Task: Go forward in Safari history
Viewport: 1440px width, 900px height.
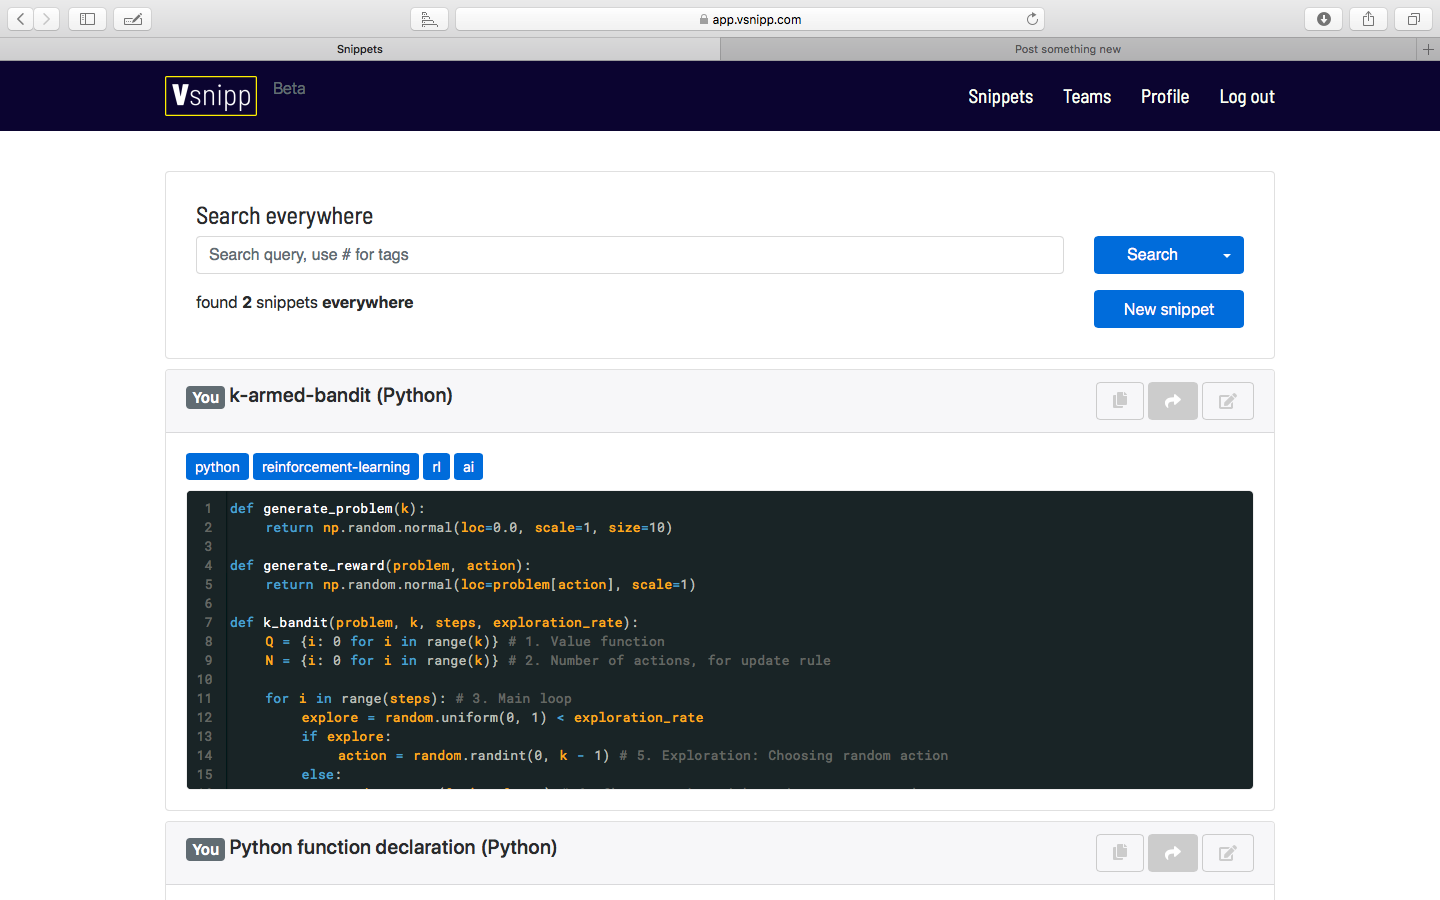Action: click(46, 19)
